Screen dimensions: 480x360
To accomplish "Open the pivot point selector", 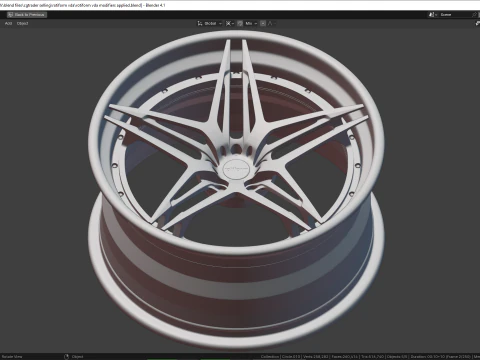I will [230, 23].
